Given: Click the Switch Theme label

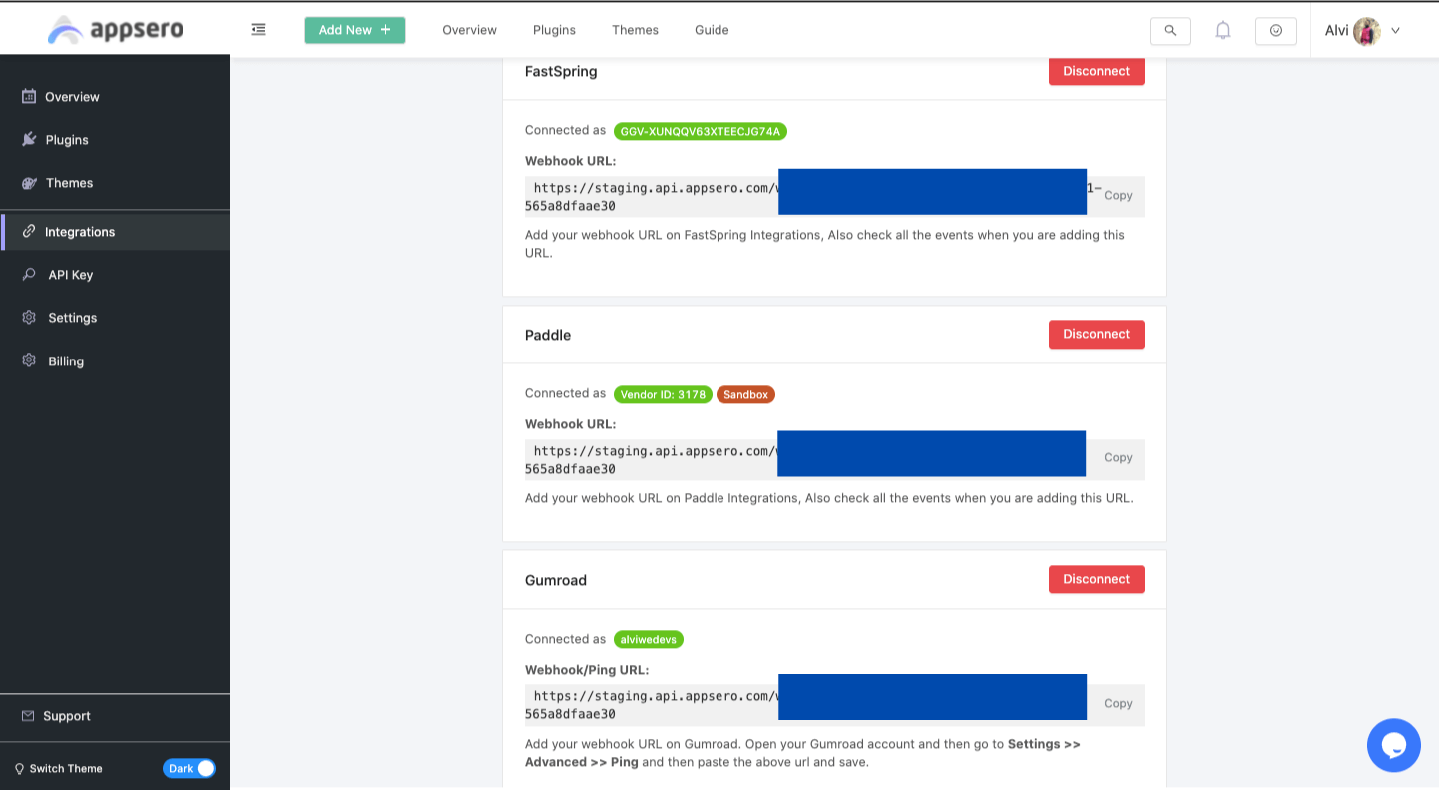Looking at the screenshot, I should 66,769.
